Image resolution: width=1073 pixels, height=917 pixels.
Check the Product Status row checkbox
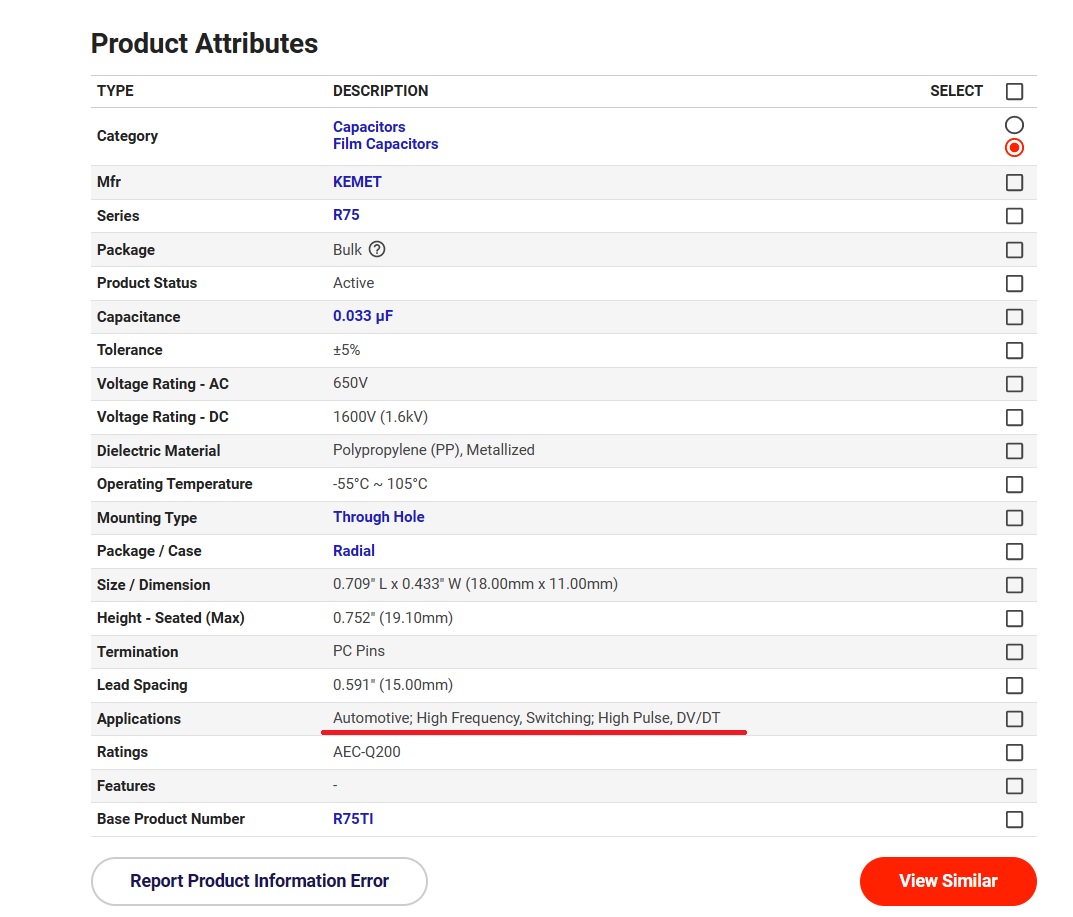tap(1014, 283)
